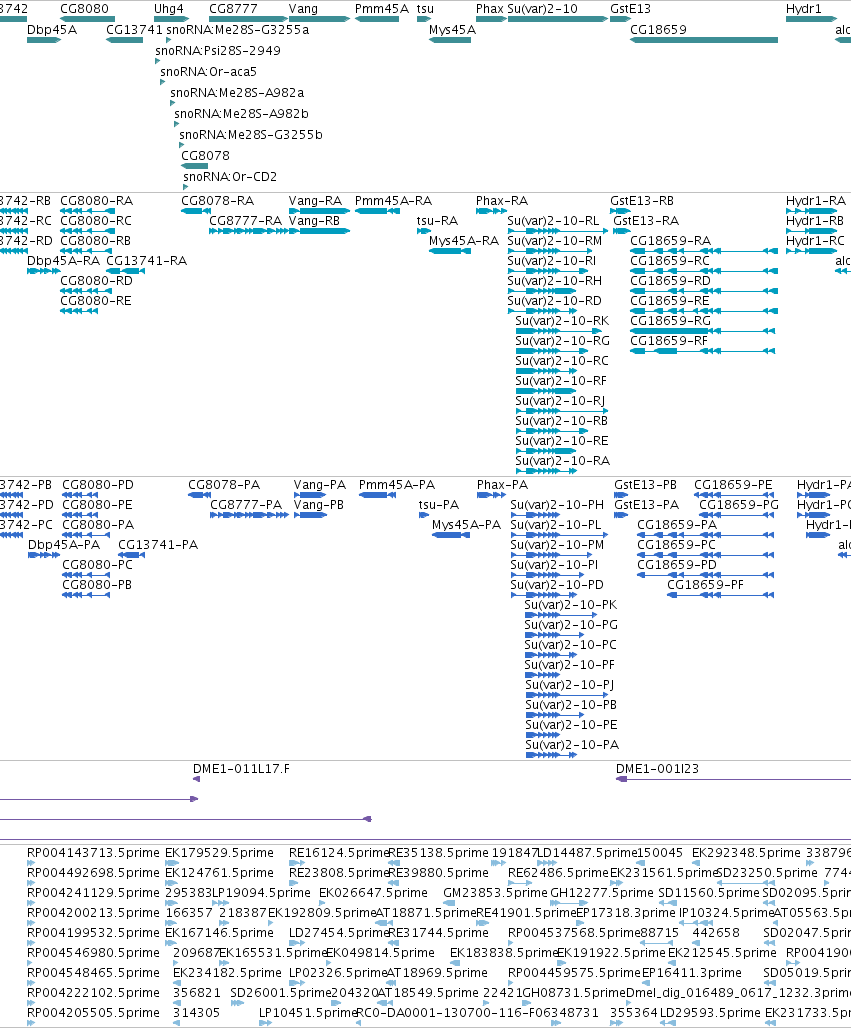851x1028 pixels.
Task: Click snoRNA:Me28S-A982a label
Action: pos(237,92)
